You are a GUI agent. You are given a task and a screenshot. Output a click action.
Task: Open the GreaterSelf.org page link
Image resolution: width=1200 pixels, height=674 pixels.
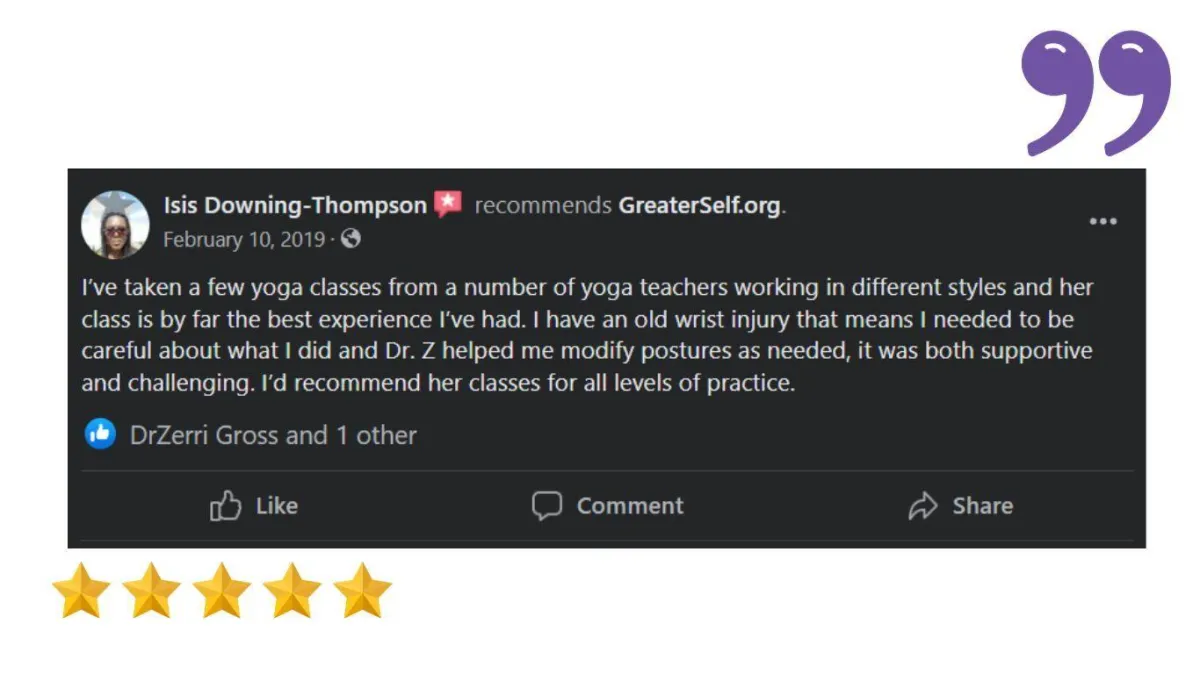tap(700, 206)
